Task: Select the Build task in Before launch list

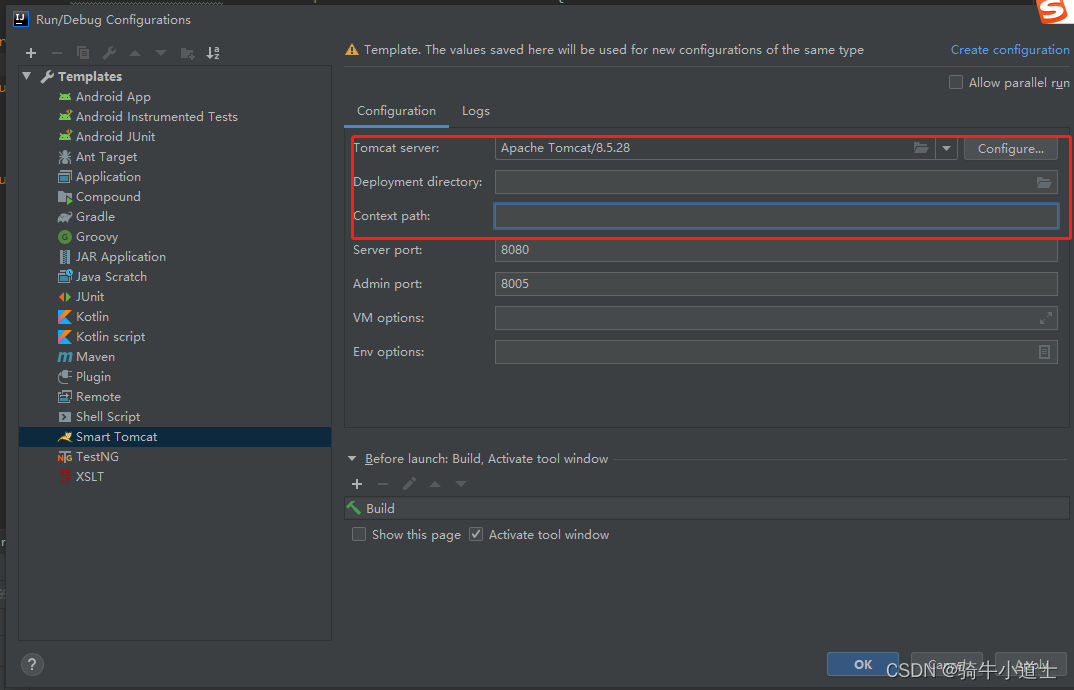Action: point(706,508)
